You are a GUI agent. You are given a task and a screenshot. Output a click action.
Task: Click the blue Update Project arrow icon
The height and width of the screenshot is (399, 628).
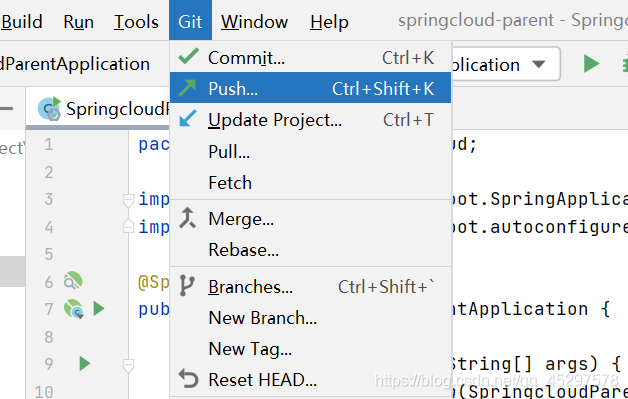pyautogui.click(x=188, y=119)
